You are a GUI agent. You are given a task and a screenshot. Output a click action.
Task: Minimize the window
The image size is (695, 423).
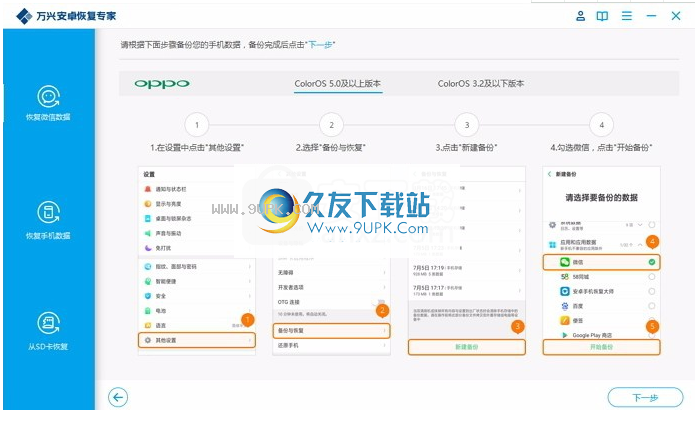[x=651, y=16]
